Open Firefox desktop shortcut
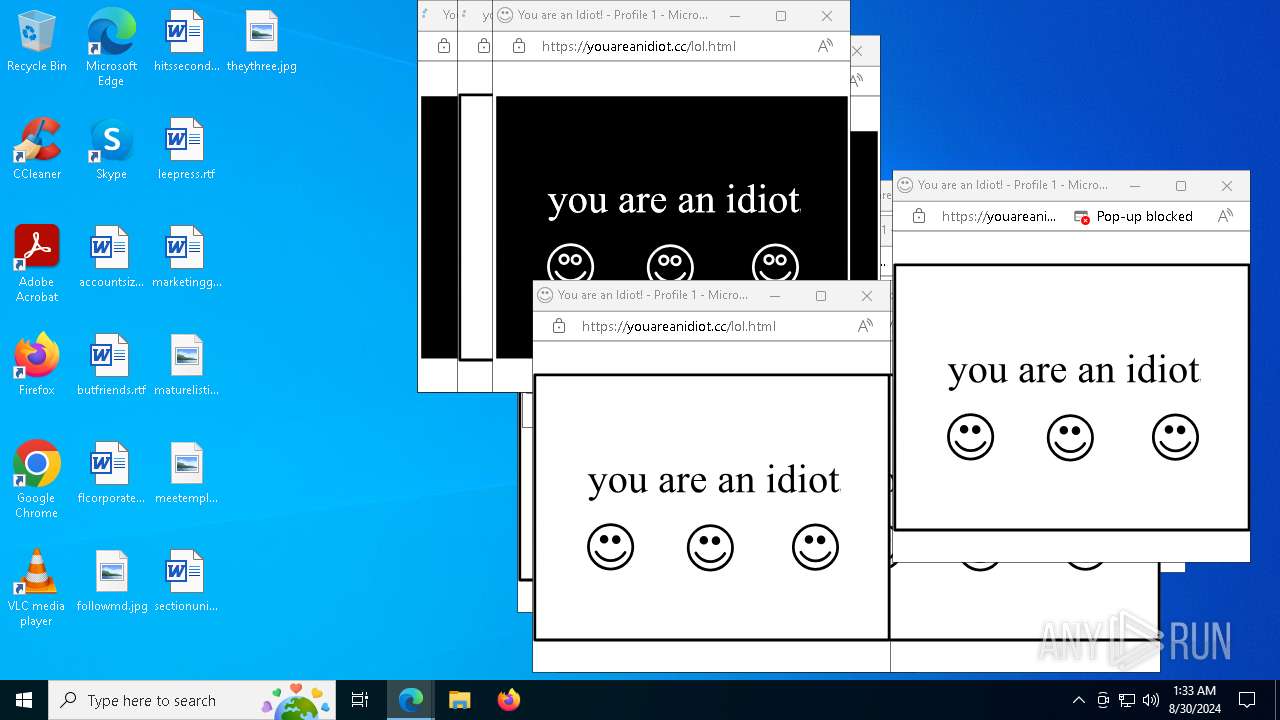1280x720 pixels. pos(37,366)
